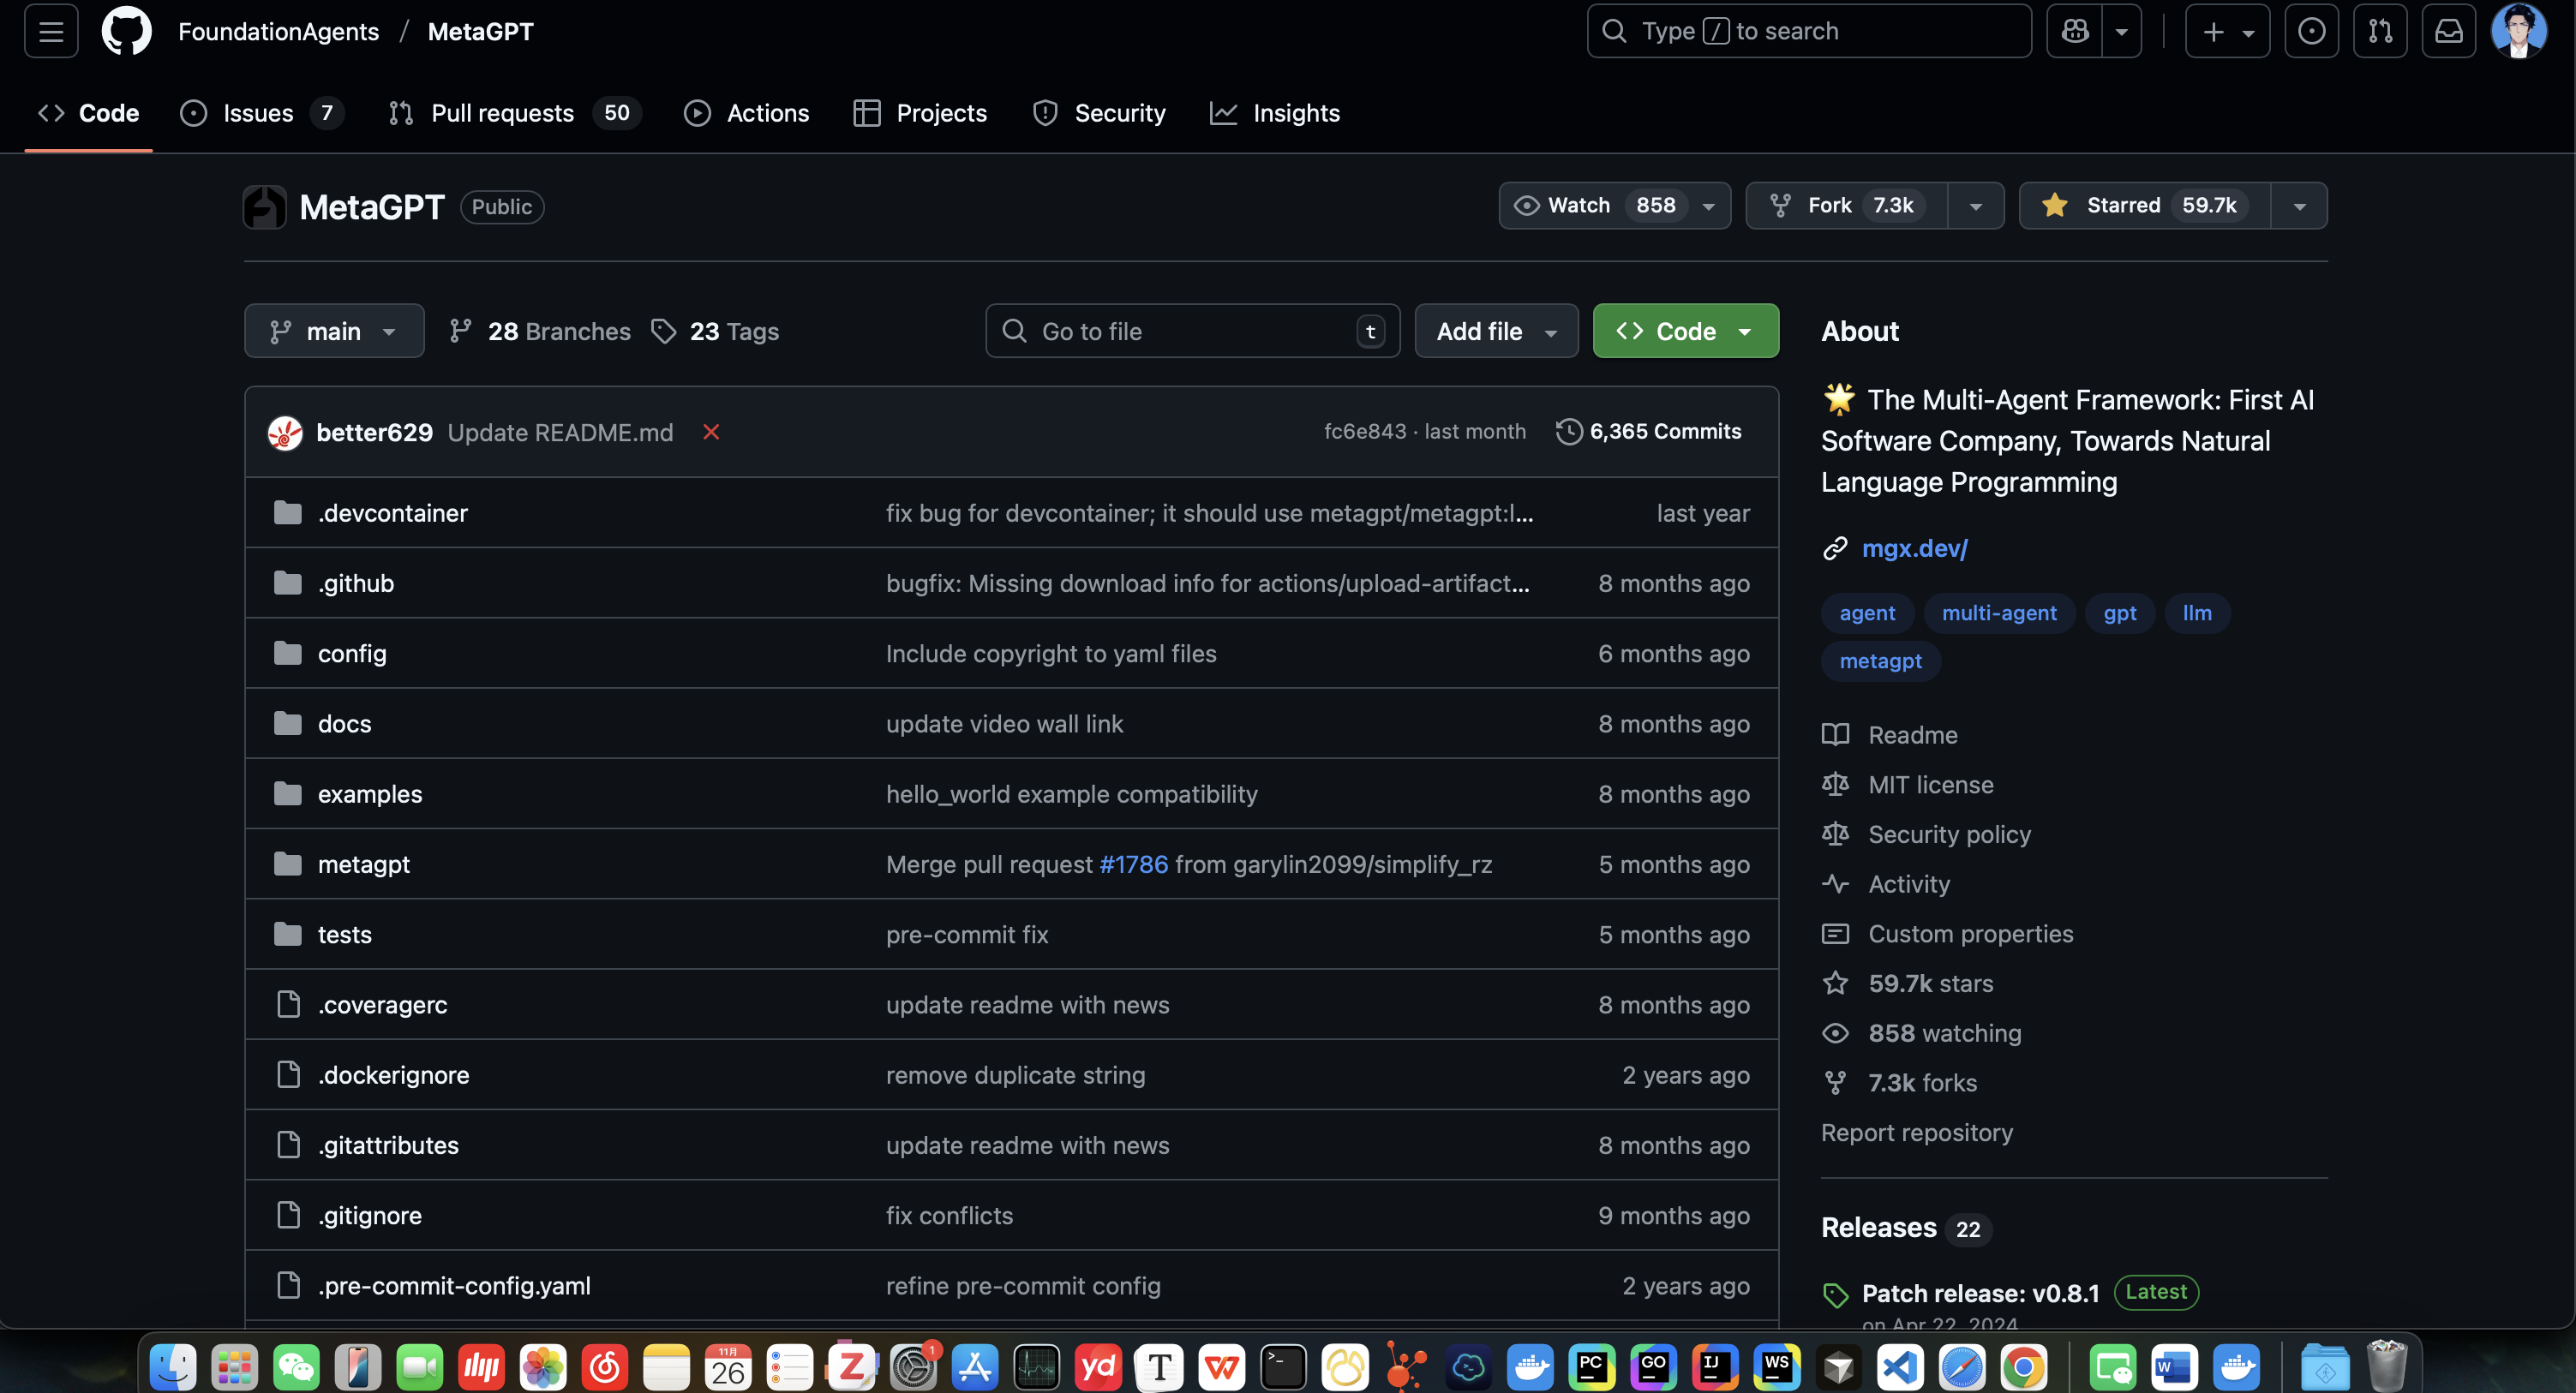Open the green Code dropdown
Screen dimensions: 2576x1393
(x=1685, y=331)
